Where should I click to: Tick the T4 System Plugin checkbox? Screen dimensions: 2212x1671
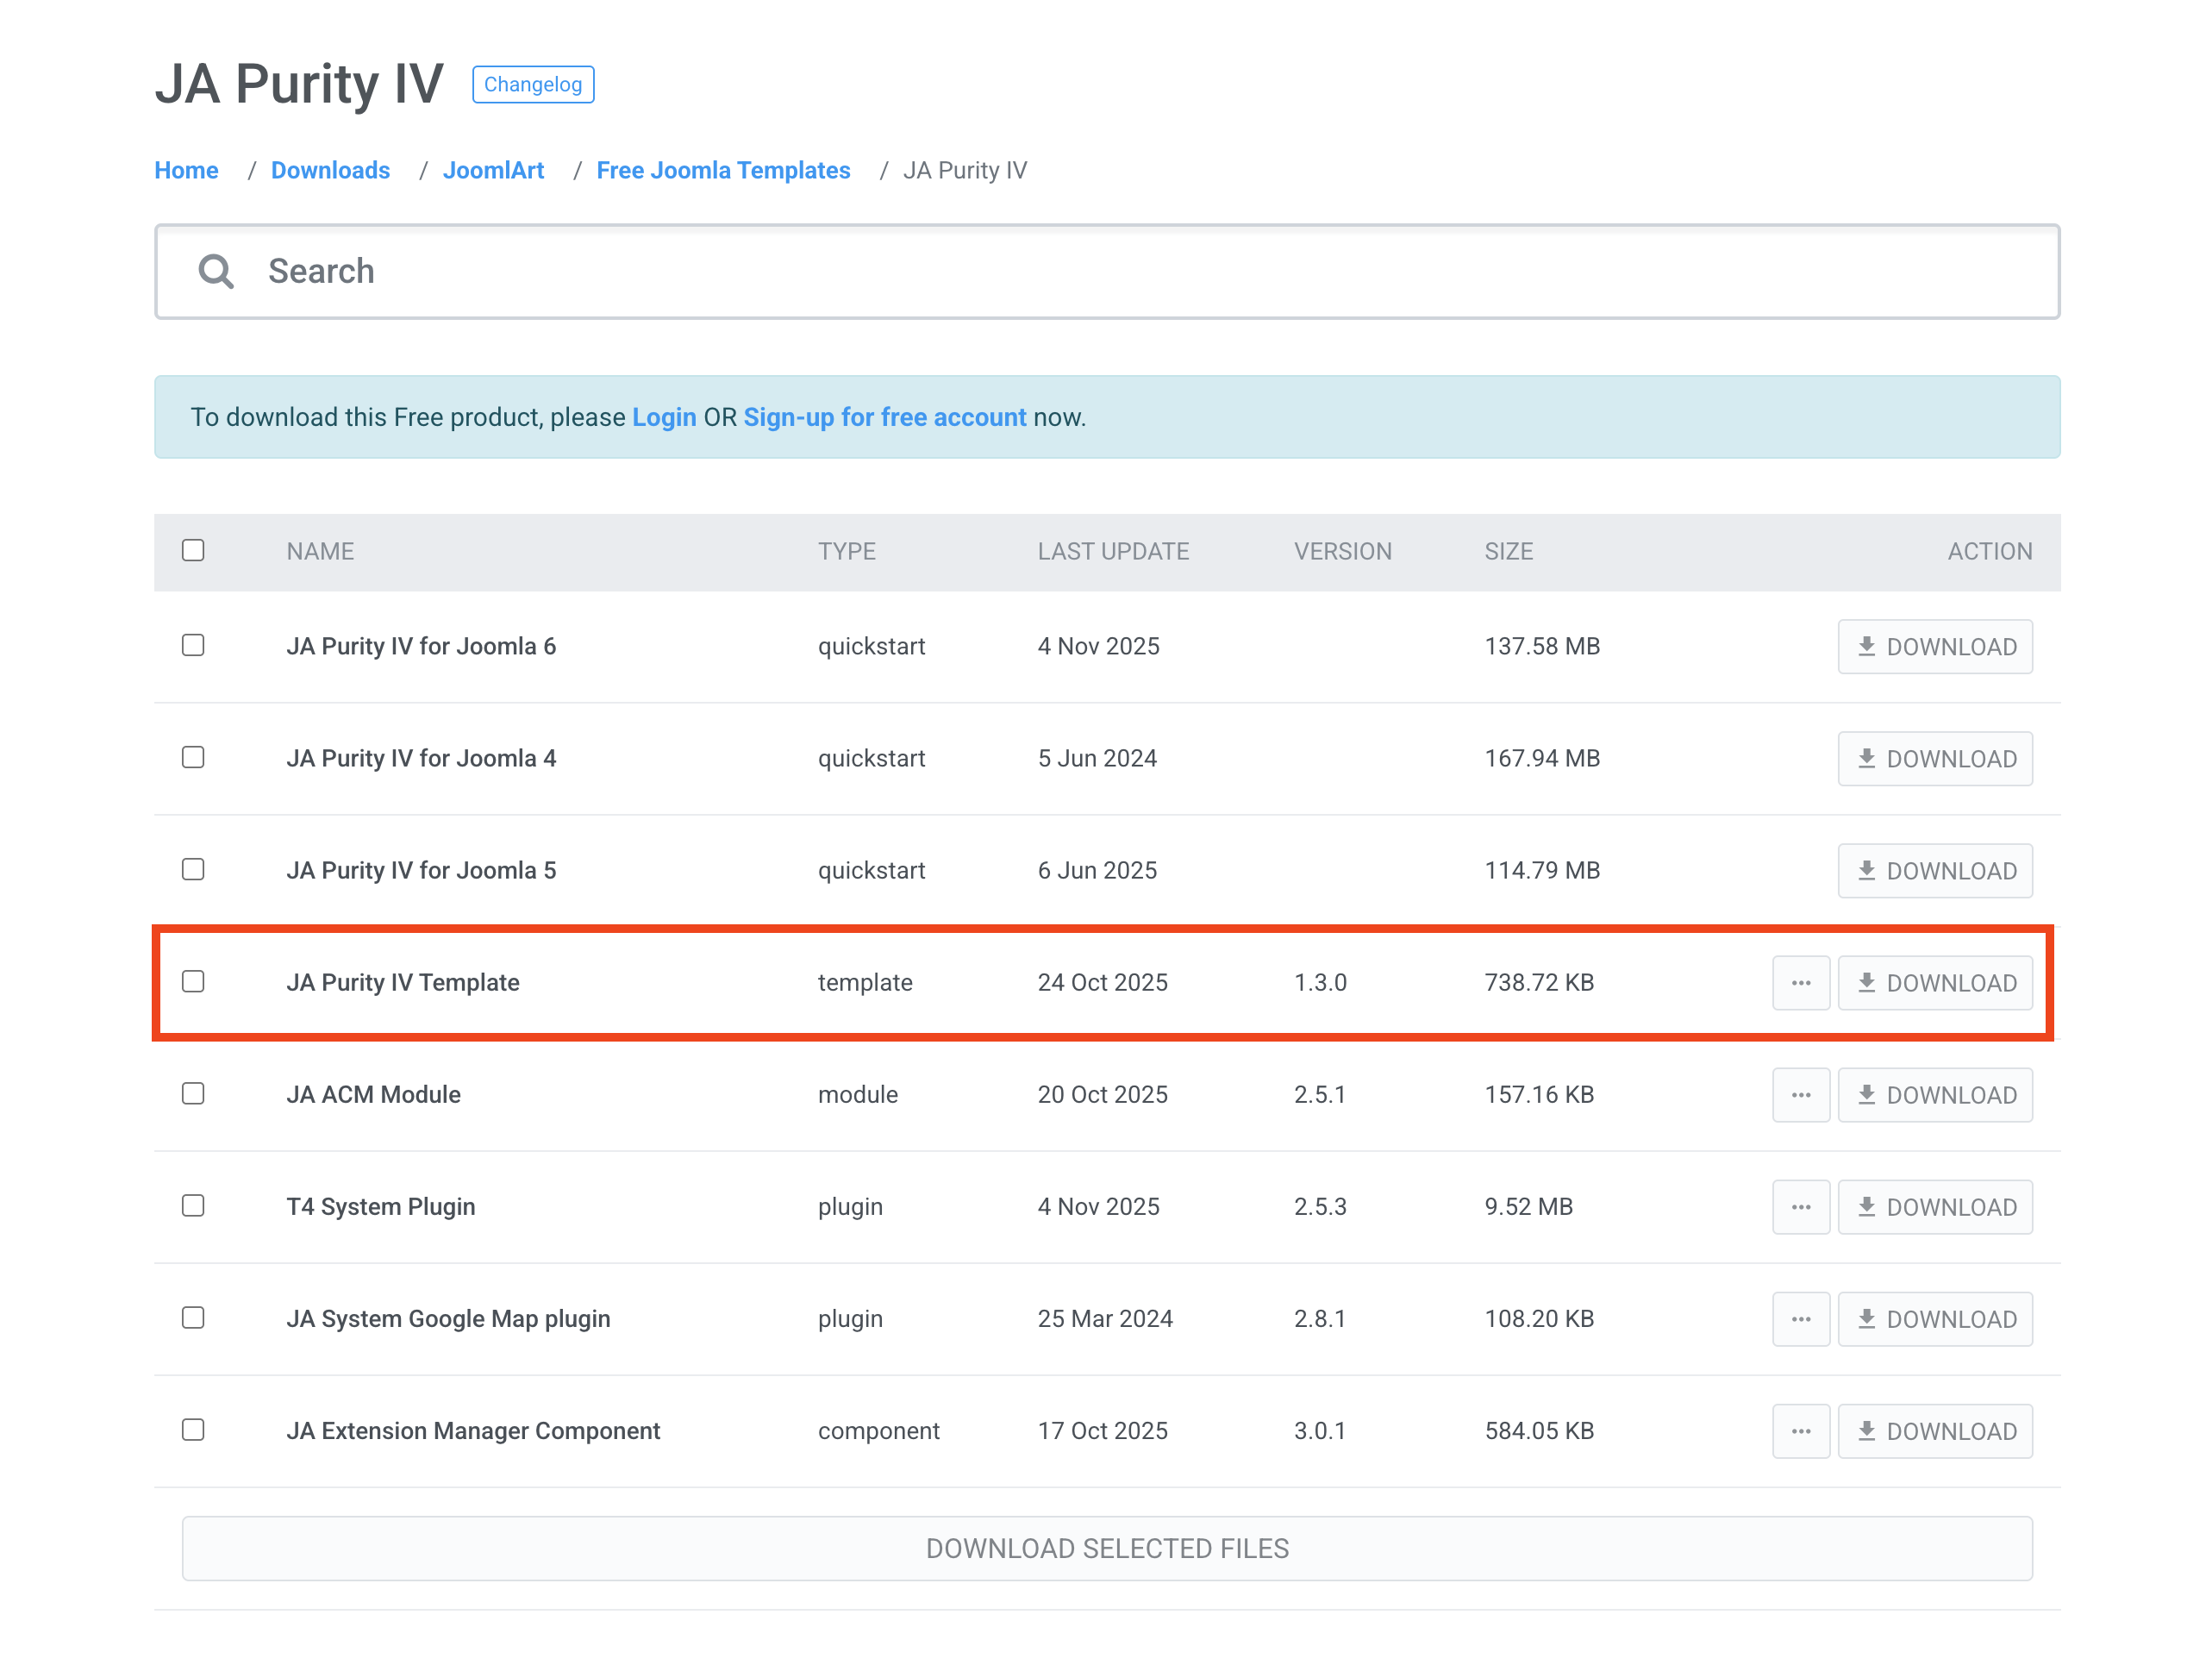(x=193, y=1205)
